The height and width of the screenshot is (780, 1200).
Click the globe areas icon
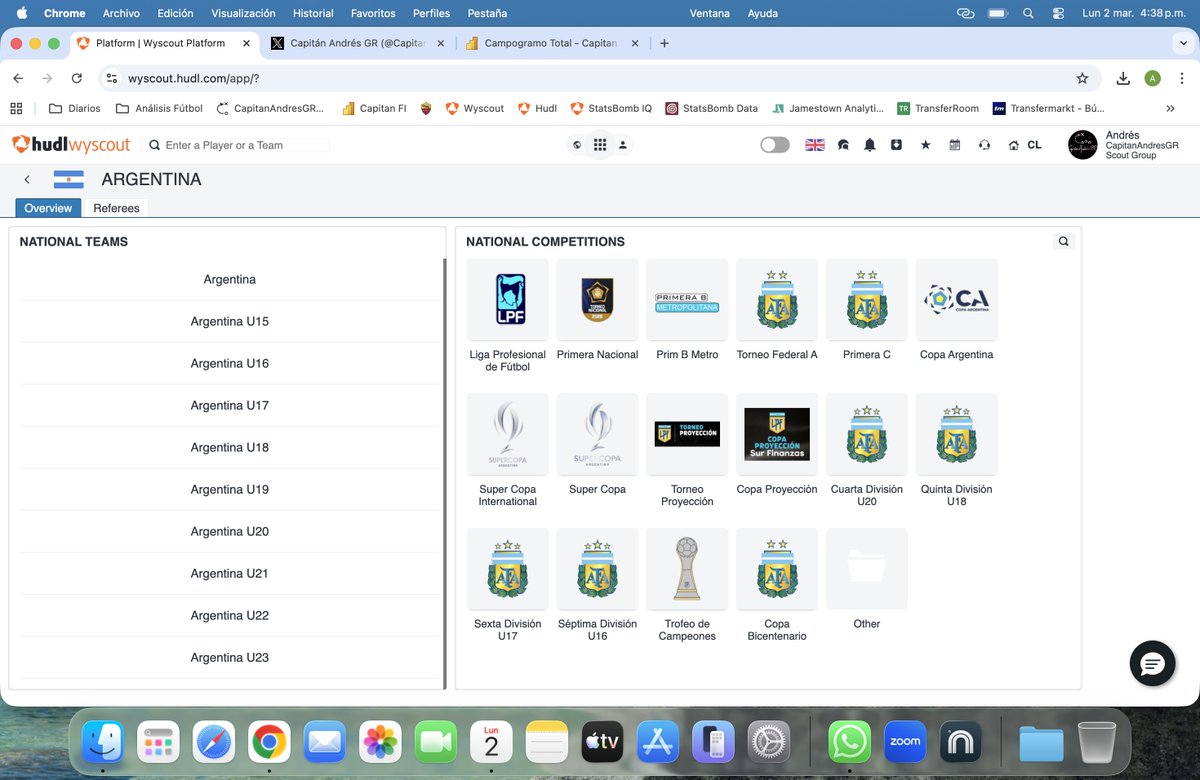tap(577, 145)
